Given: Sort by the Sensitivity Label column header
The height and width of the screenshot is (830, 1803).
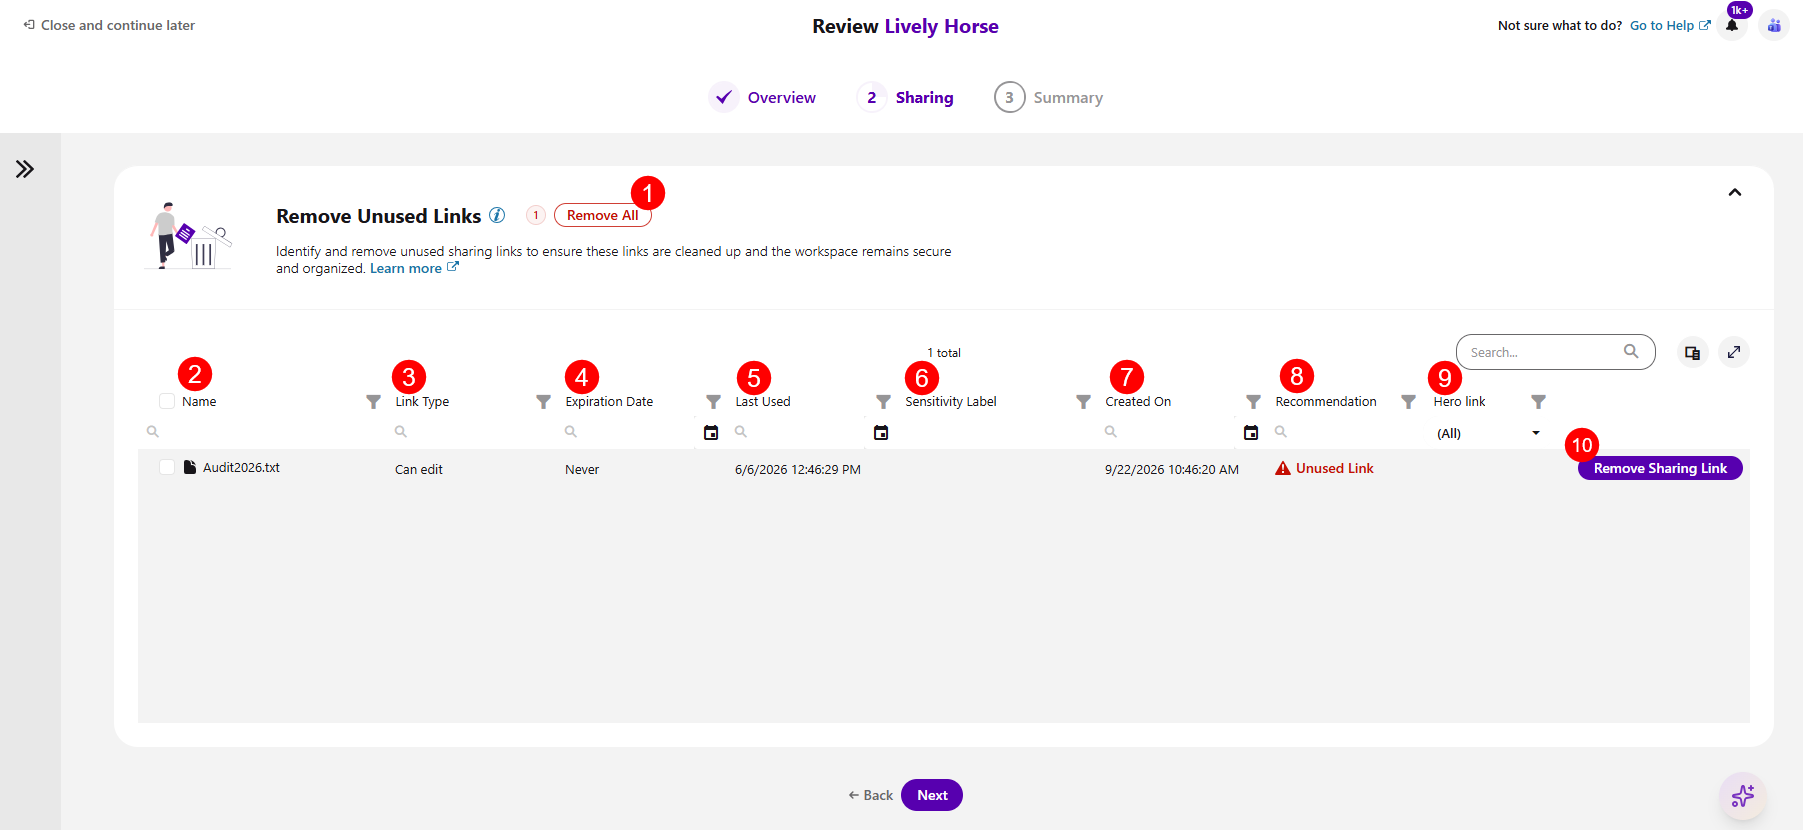Looking at the screenshot, I should pos(951,401).
